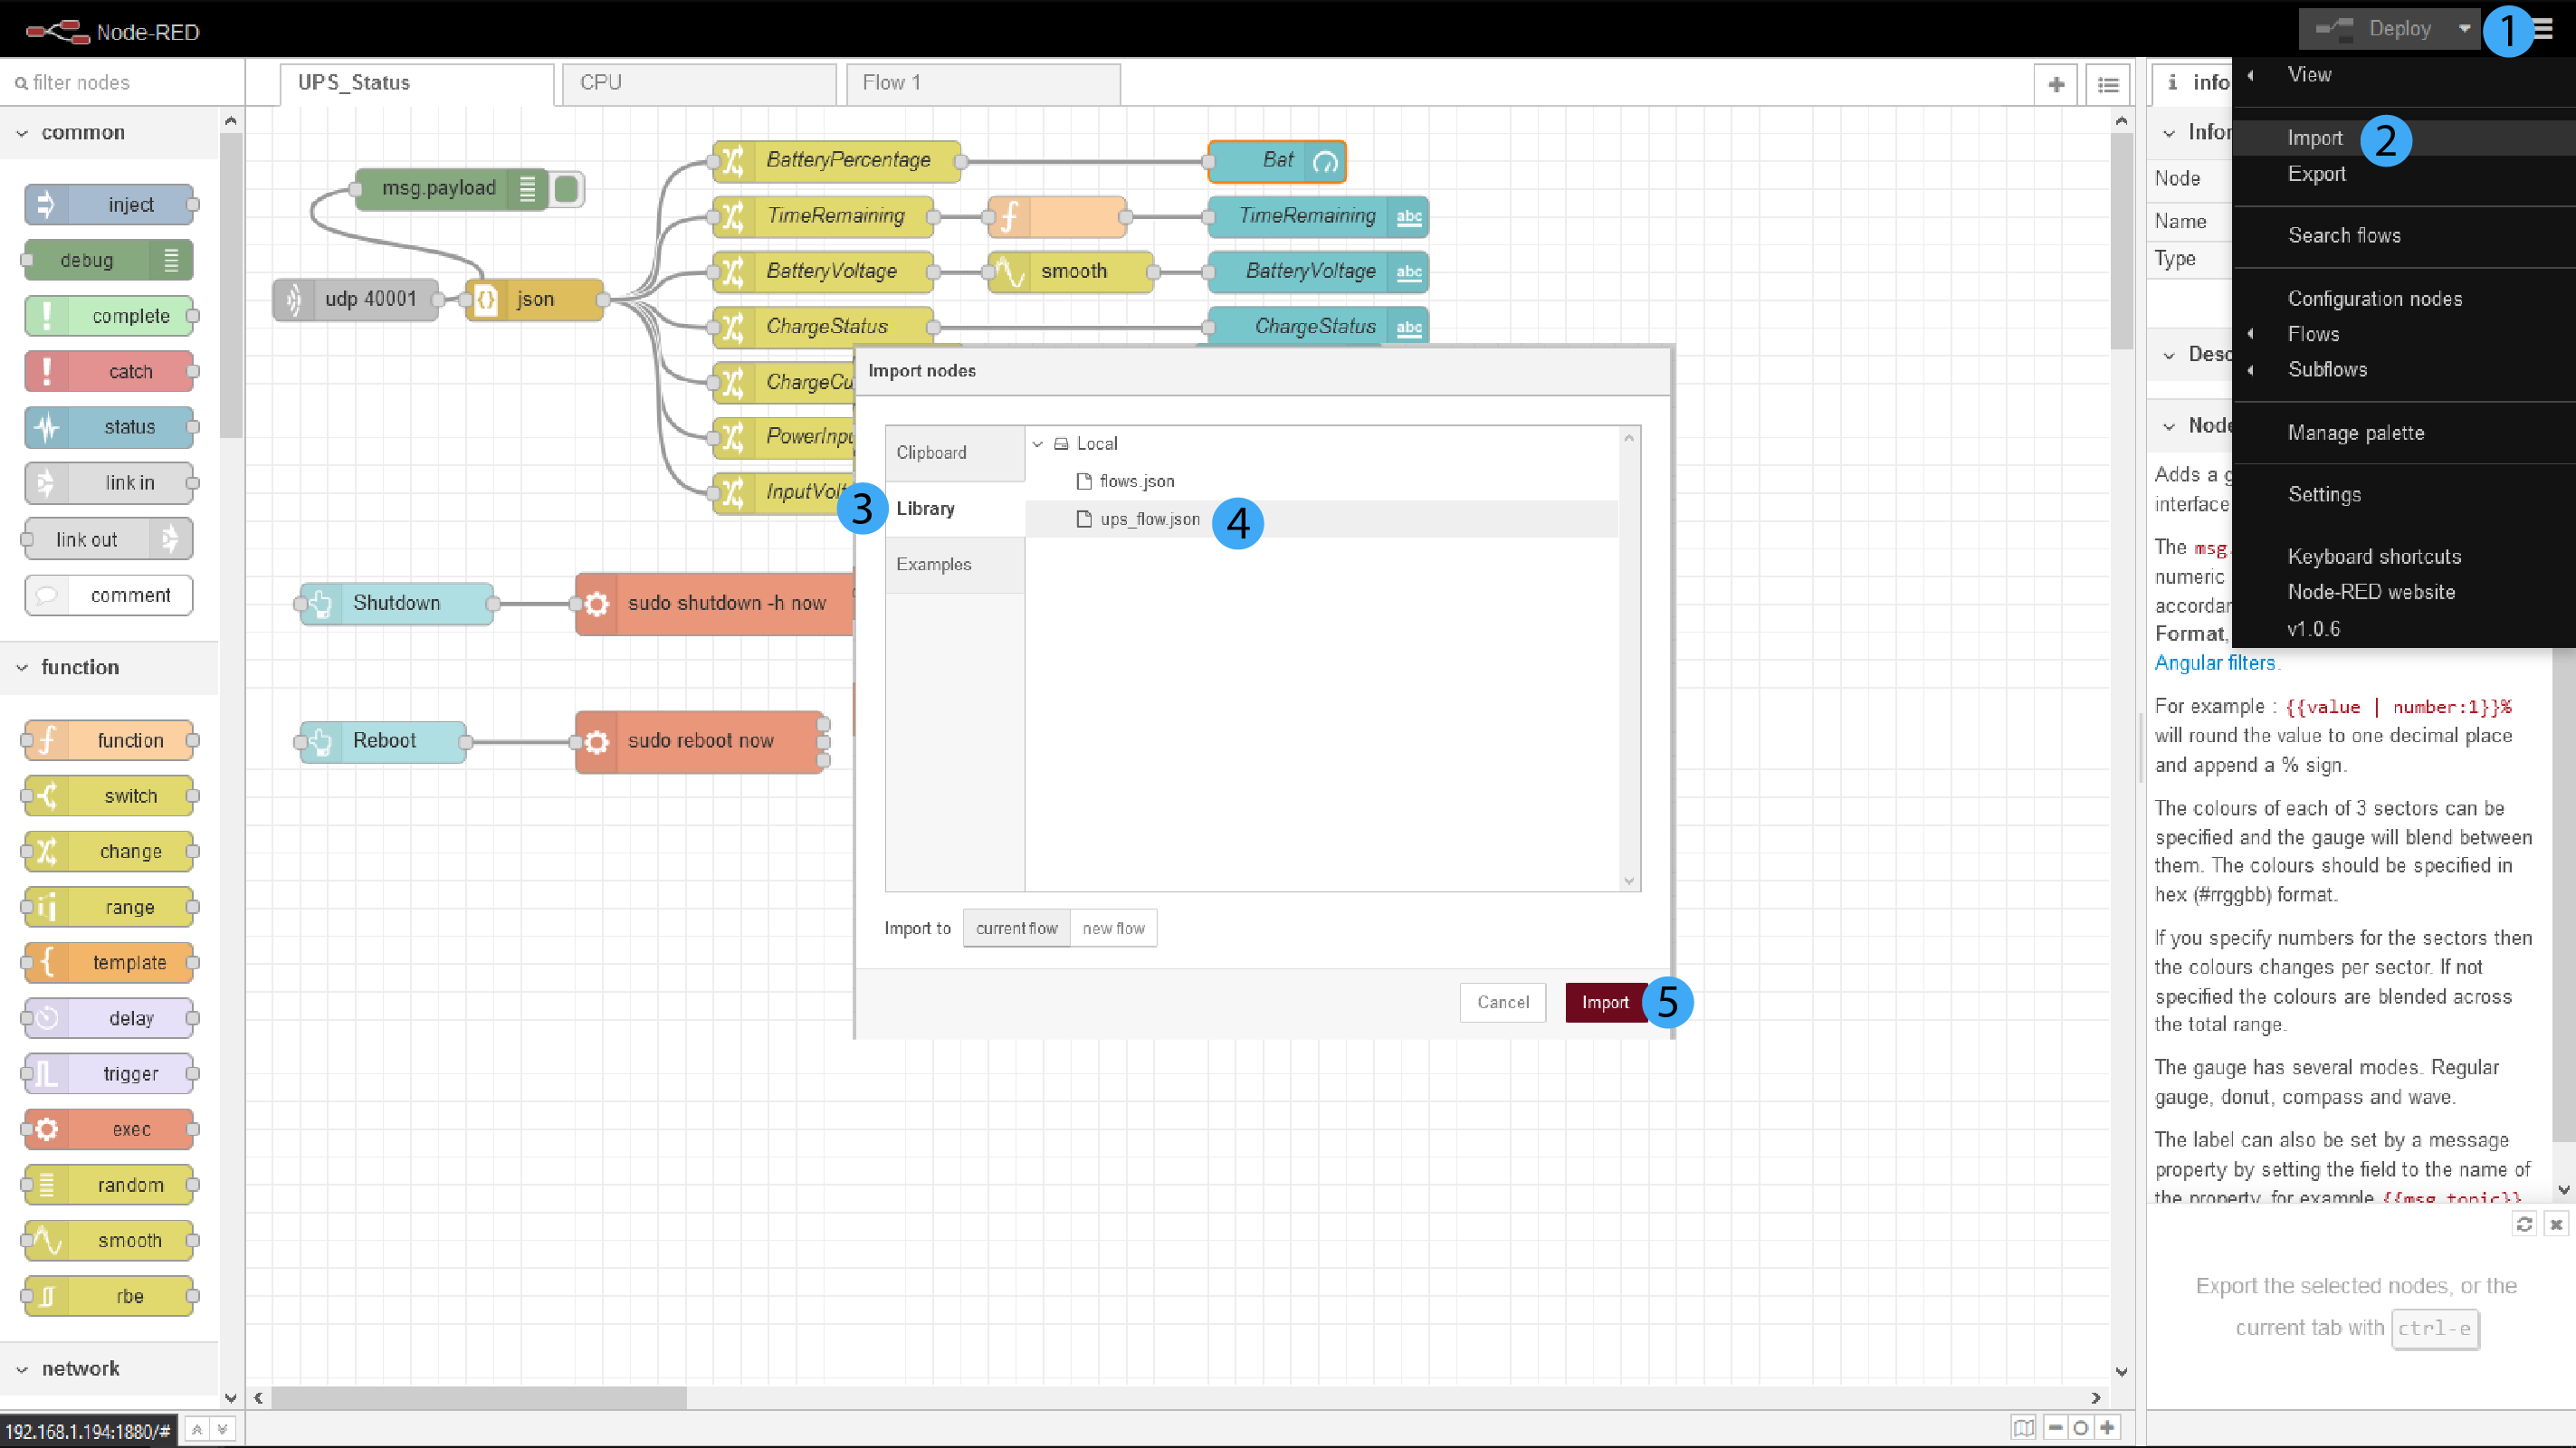
Task: Toggle the msg.payload debug node button
Action: [x=566, y=188]
